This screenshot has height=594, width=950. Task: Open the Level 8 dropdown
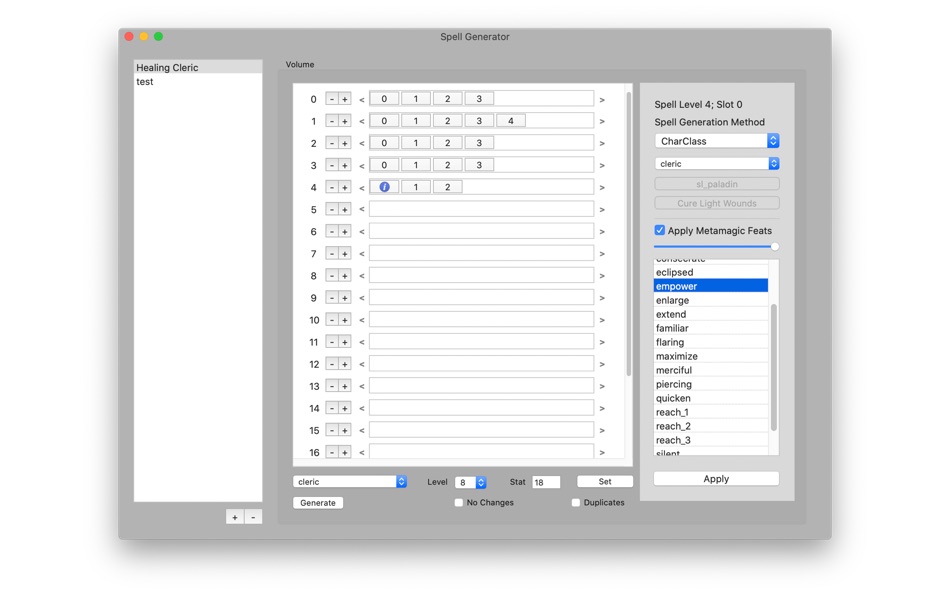471,482
